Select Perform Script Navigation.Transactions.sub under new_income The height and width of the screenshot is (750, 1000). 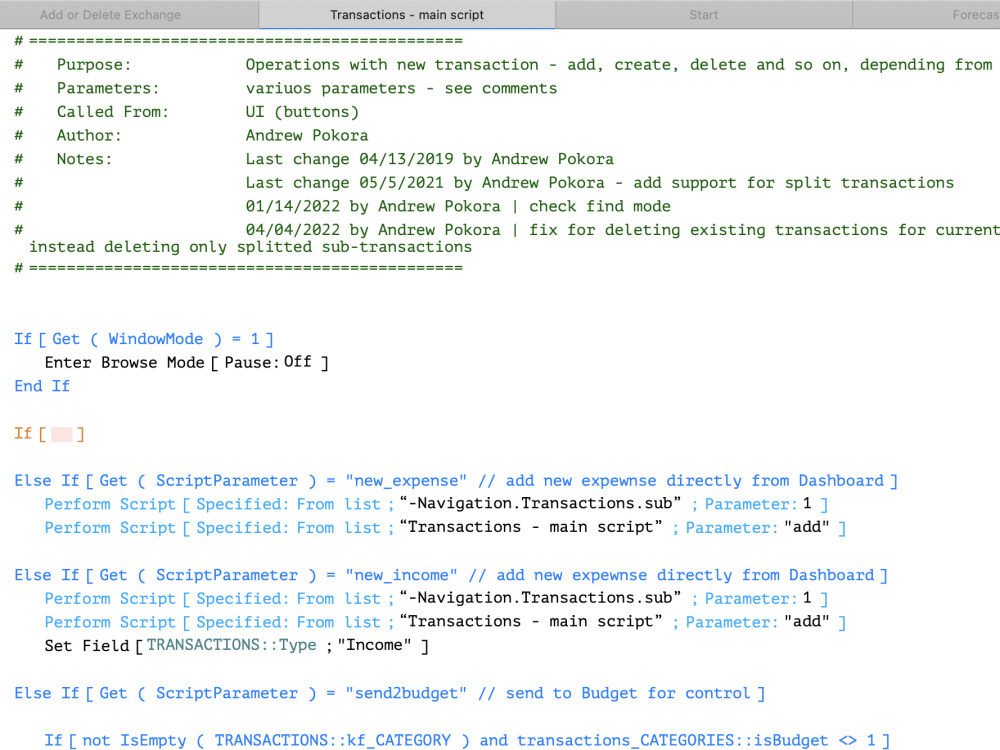436,599
